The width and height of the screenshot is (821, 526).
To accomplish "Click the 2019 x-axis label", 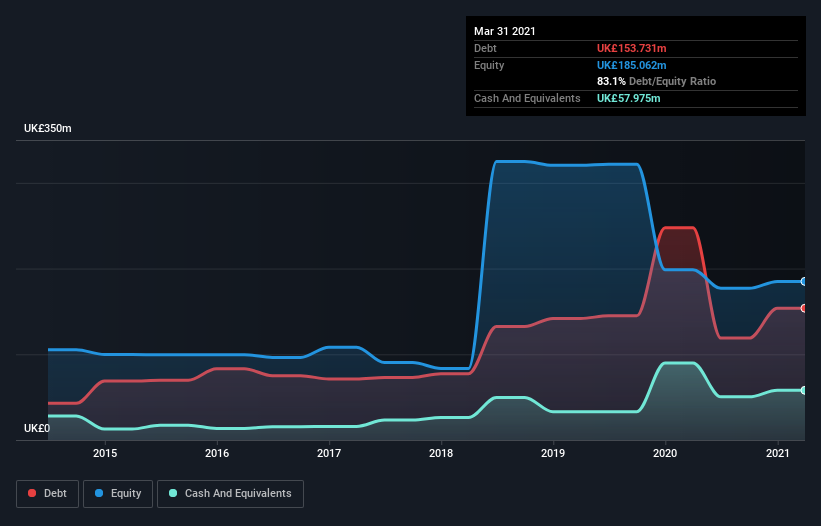I will [553, 453].
